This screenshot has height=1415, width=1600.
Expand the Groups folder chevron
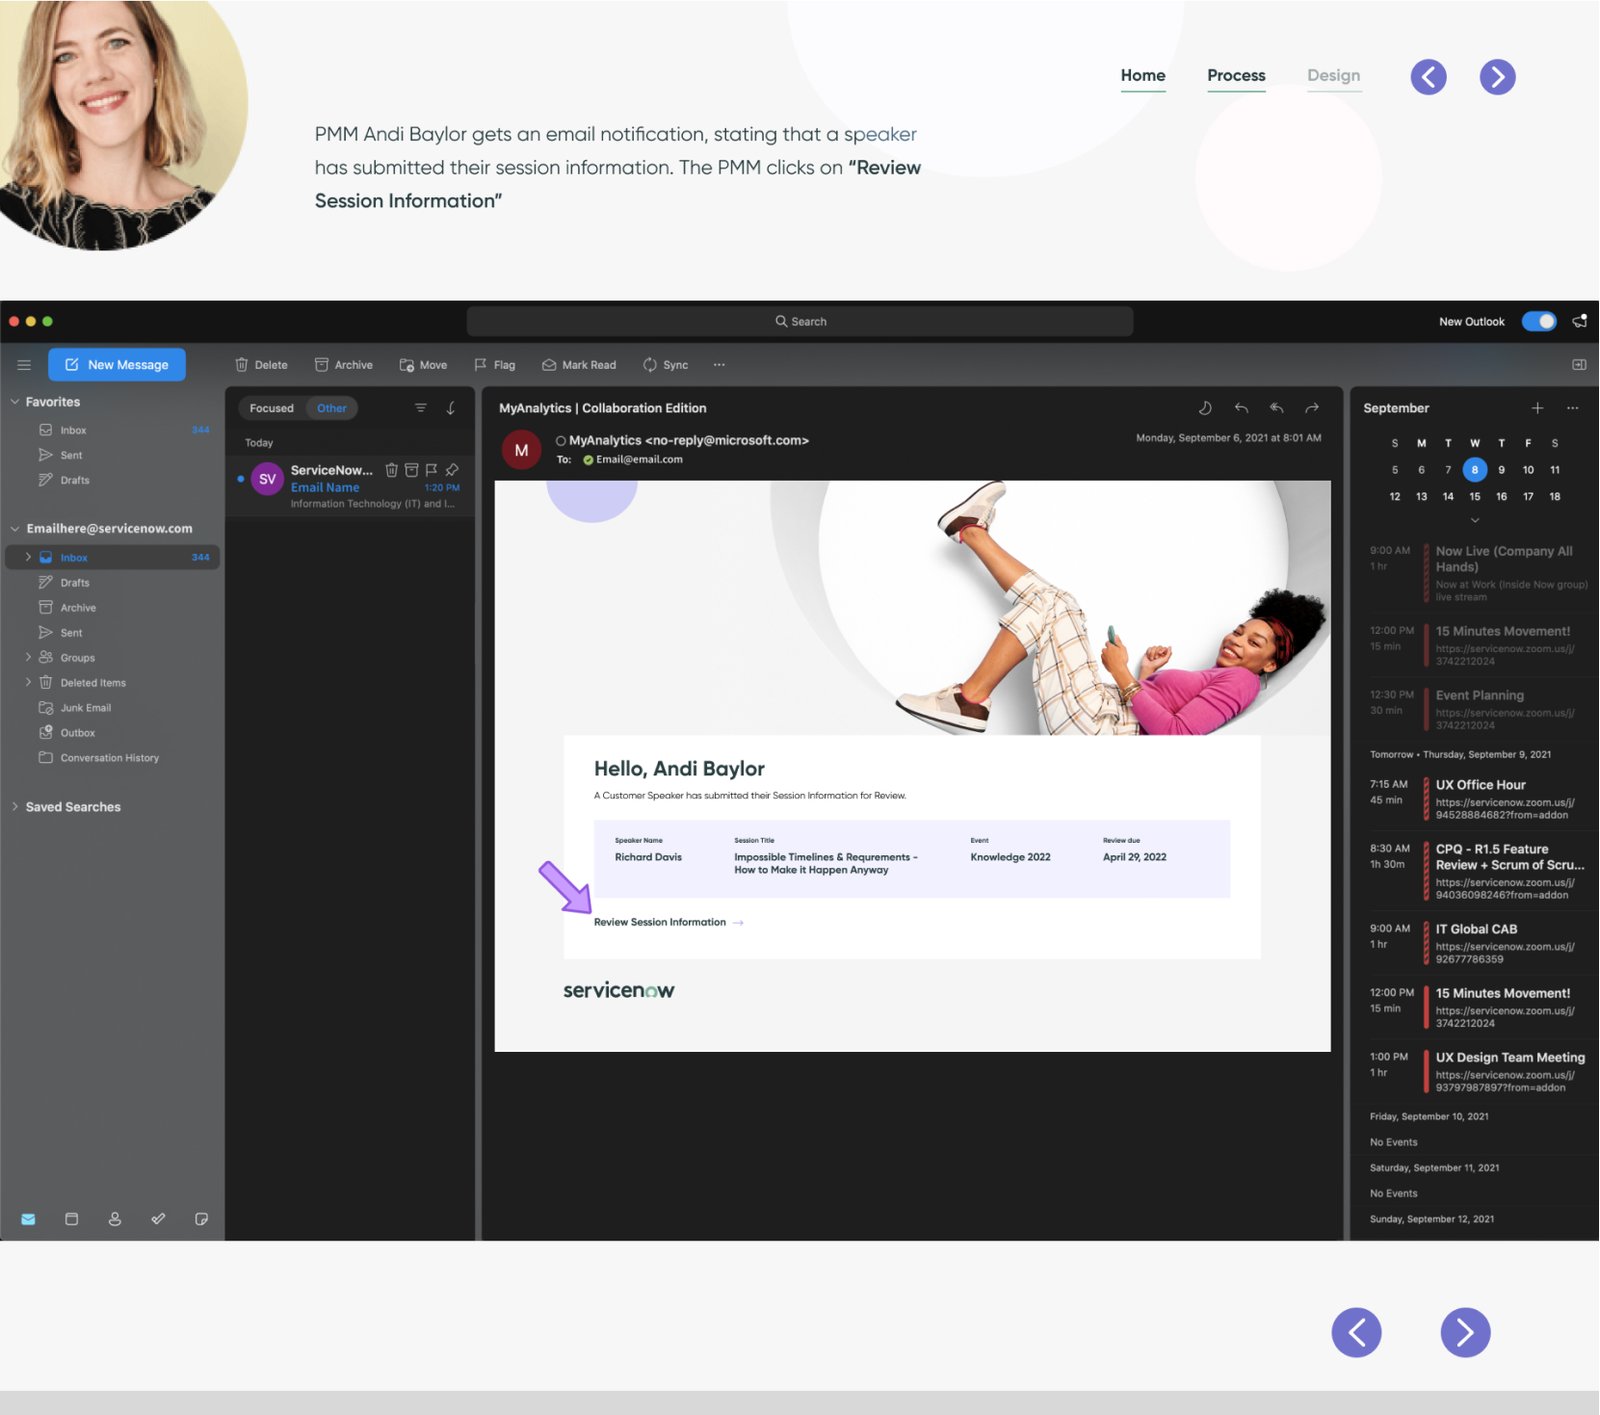coord(28,658)
